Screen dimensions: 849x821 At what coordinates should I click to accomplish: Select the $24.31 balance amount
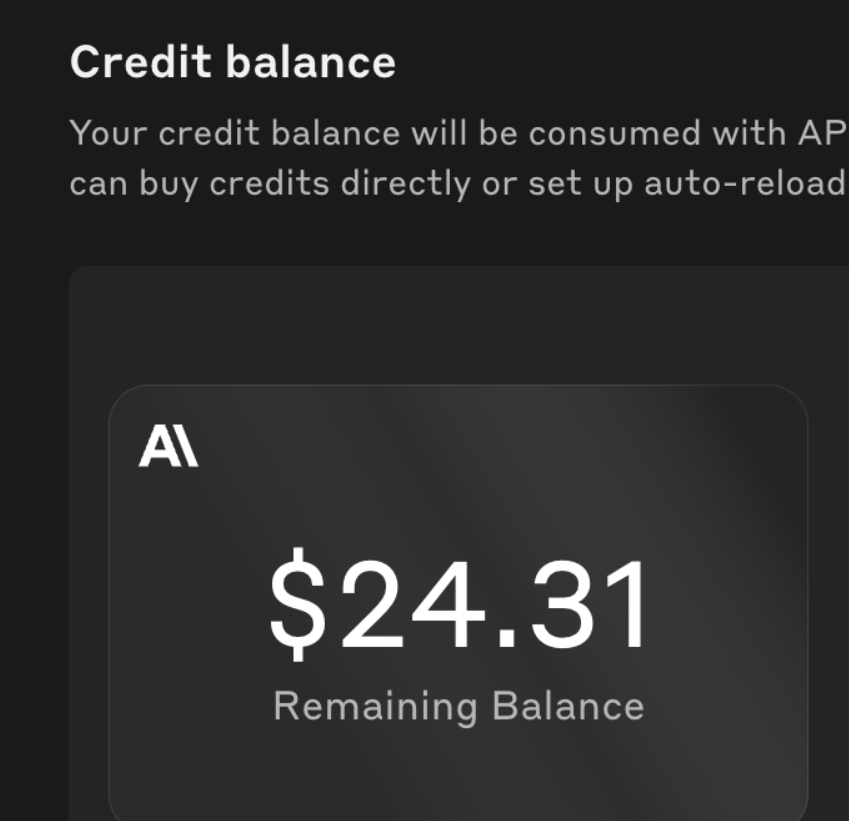click(458, 604)
